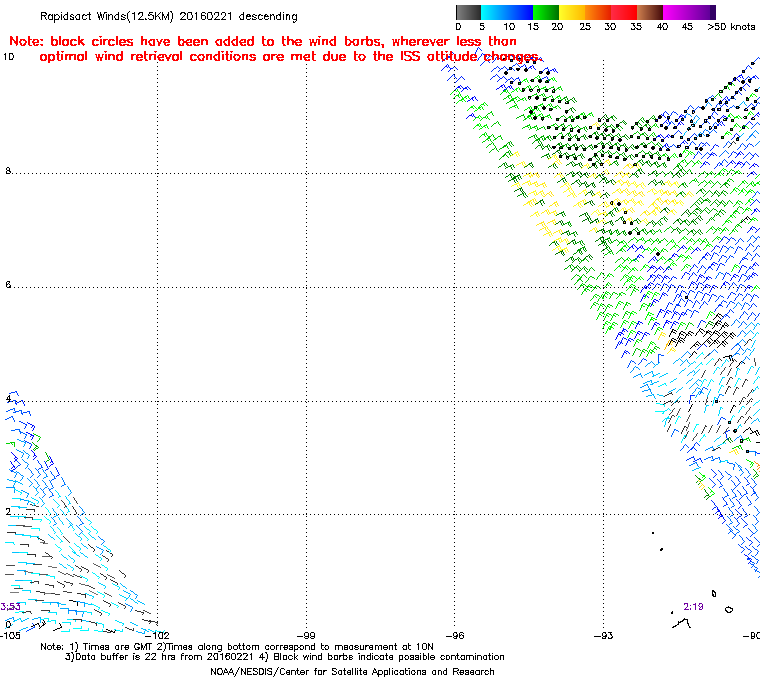Click the red 'Note: black circles have been added' line
The image size is (760, 688).
[x=263, y=41]
